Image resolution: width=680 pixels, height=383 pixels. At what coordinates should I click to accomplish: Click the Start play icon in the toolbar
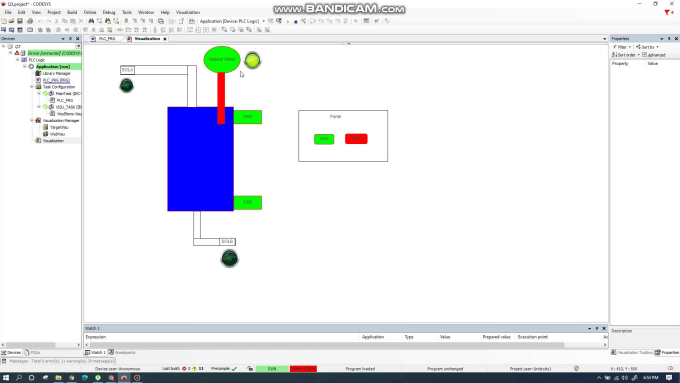pos(288,21)
